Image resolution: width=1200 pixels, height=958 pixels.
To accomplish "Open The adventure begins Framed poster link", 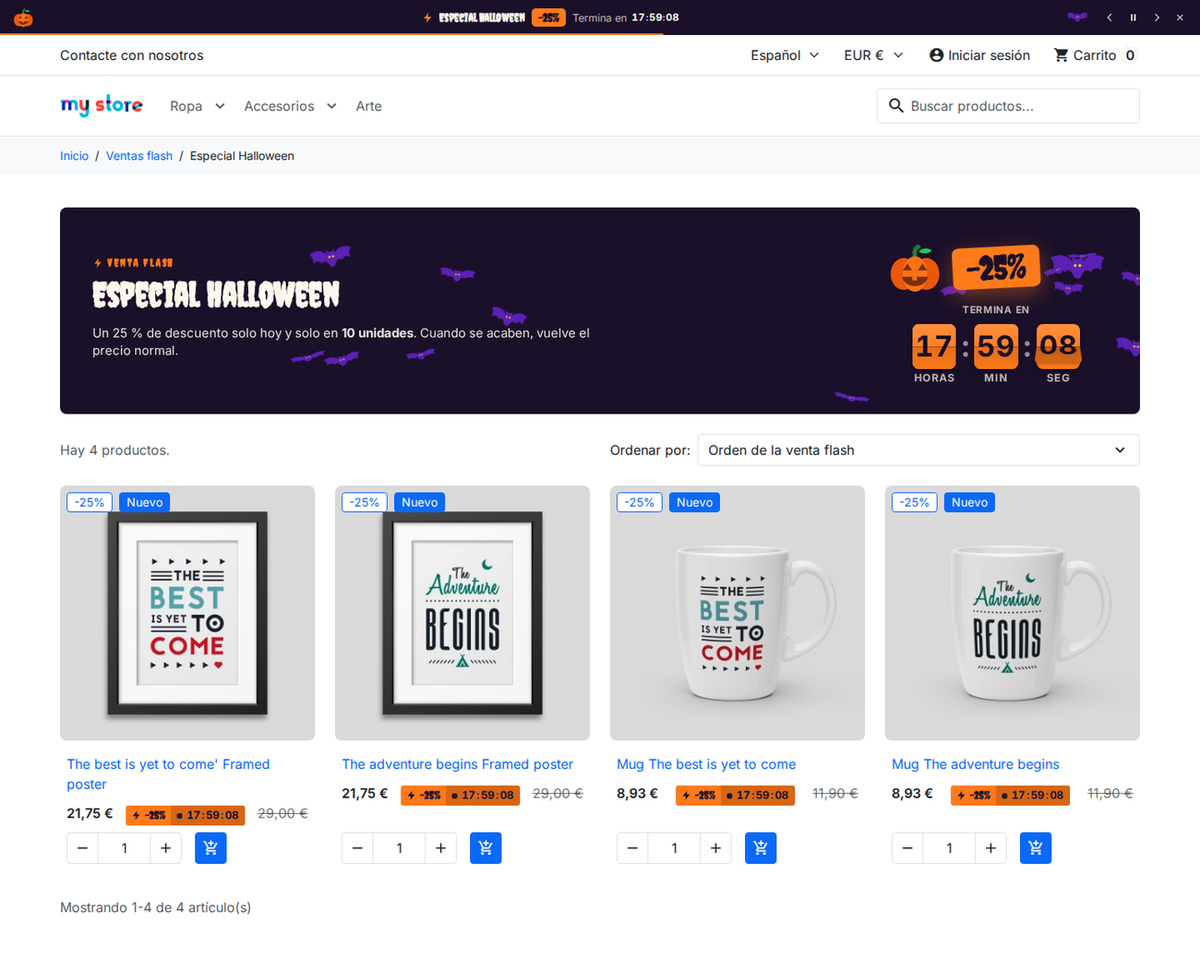I will 458,764.
